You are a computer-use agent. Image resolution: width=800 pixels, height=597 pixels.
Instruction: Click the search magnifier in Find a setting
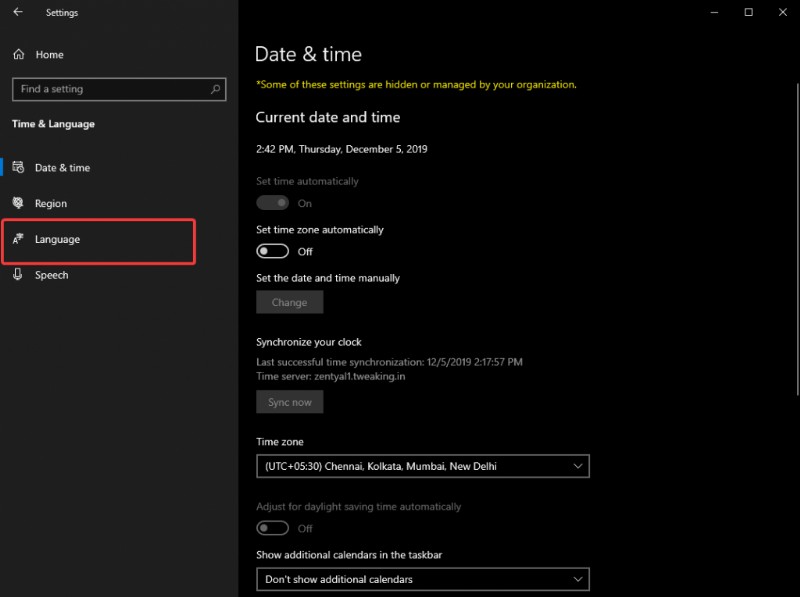click(215, 89)
